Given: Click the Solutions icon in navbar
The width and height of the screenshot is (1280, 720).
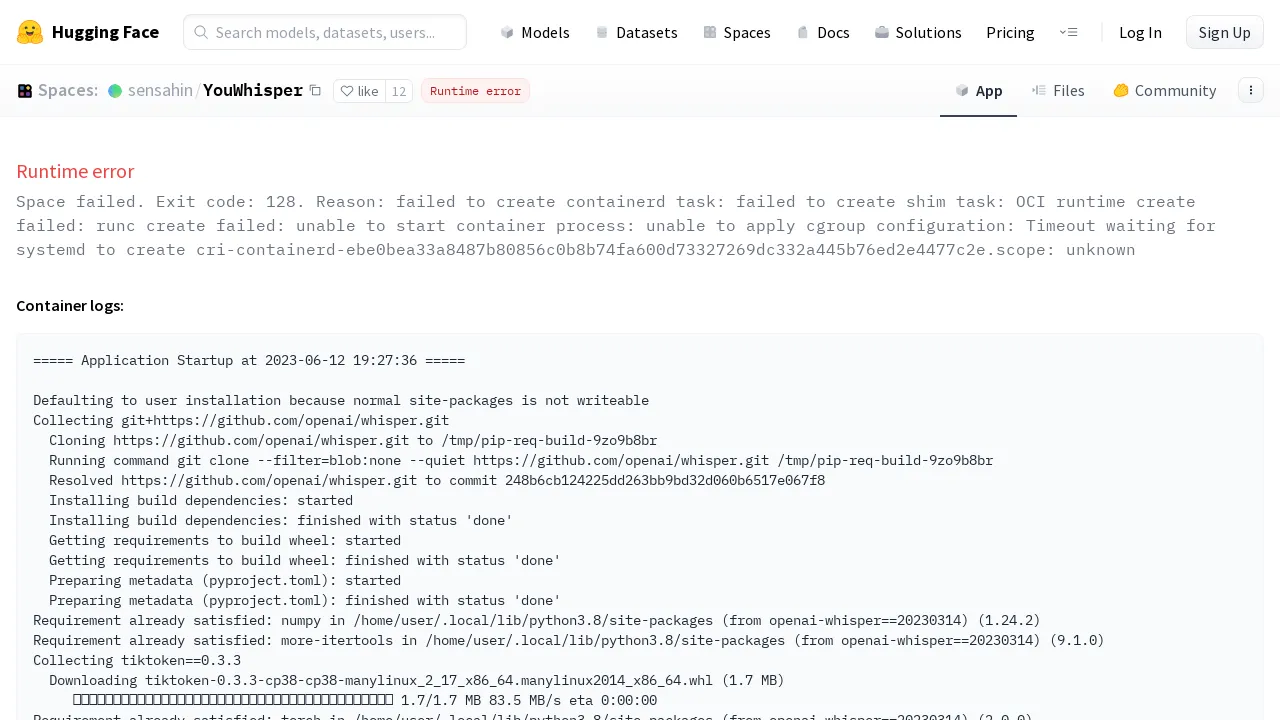Looking at the screenshot, I should click(881, 32).
